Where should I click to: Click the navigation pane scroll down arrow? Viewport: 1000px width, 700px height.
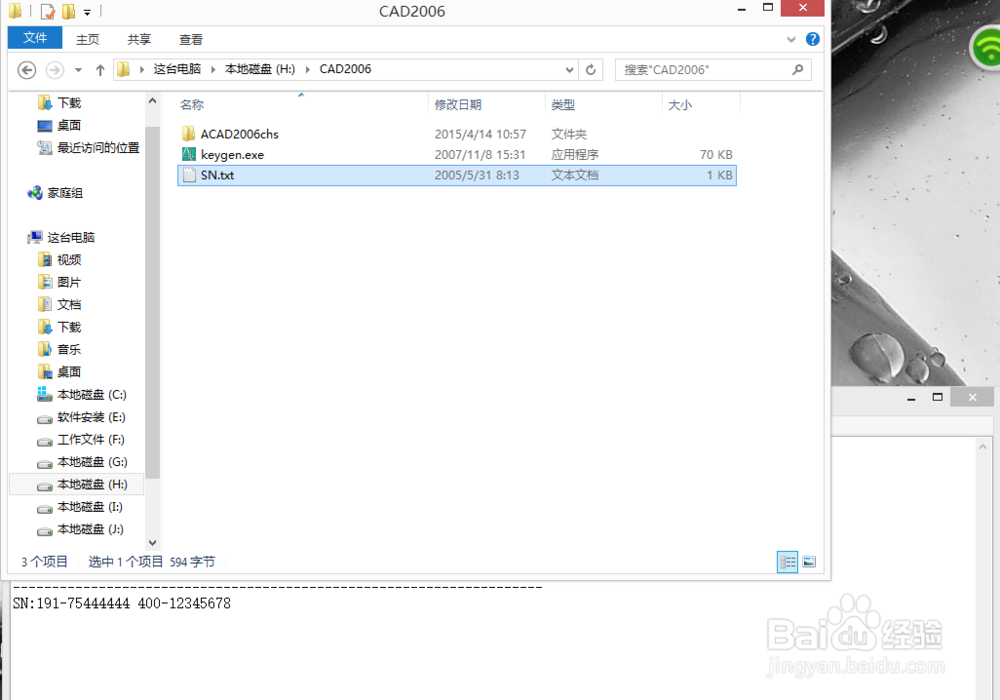pyautogui.click(x=152, y=543)
